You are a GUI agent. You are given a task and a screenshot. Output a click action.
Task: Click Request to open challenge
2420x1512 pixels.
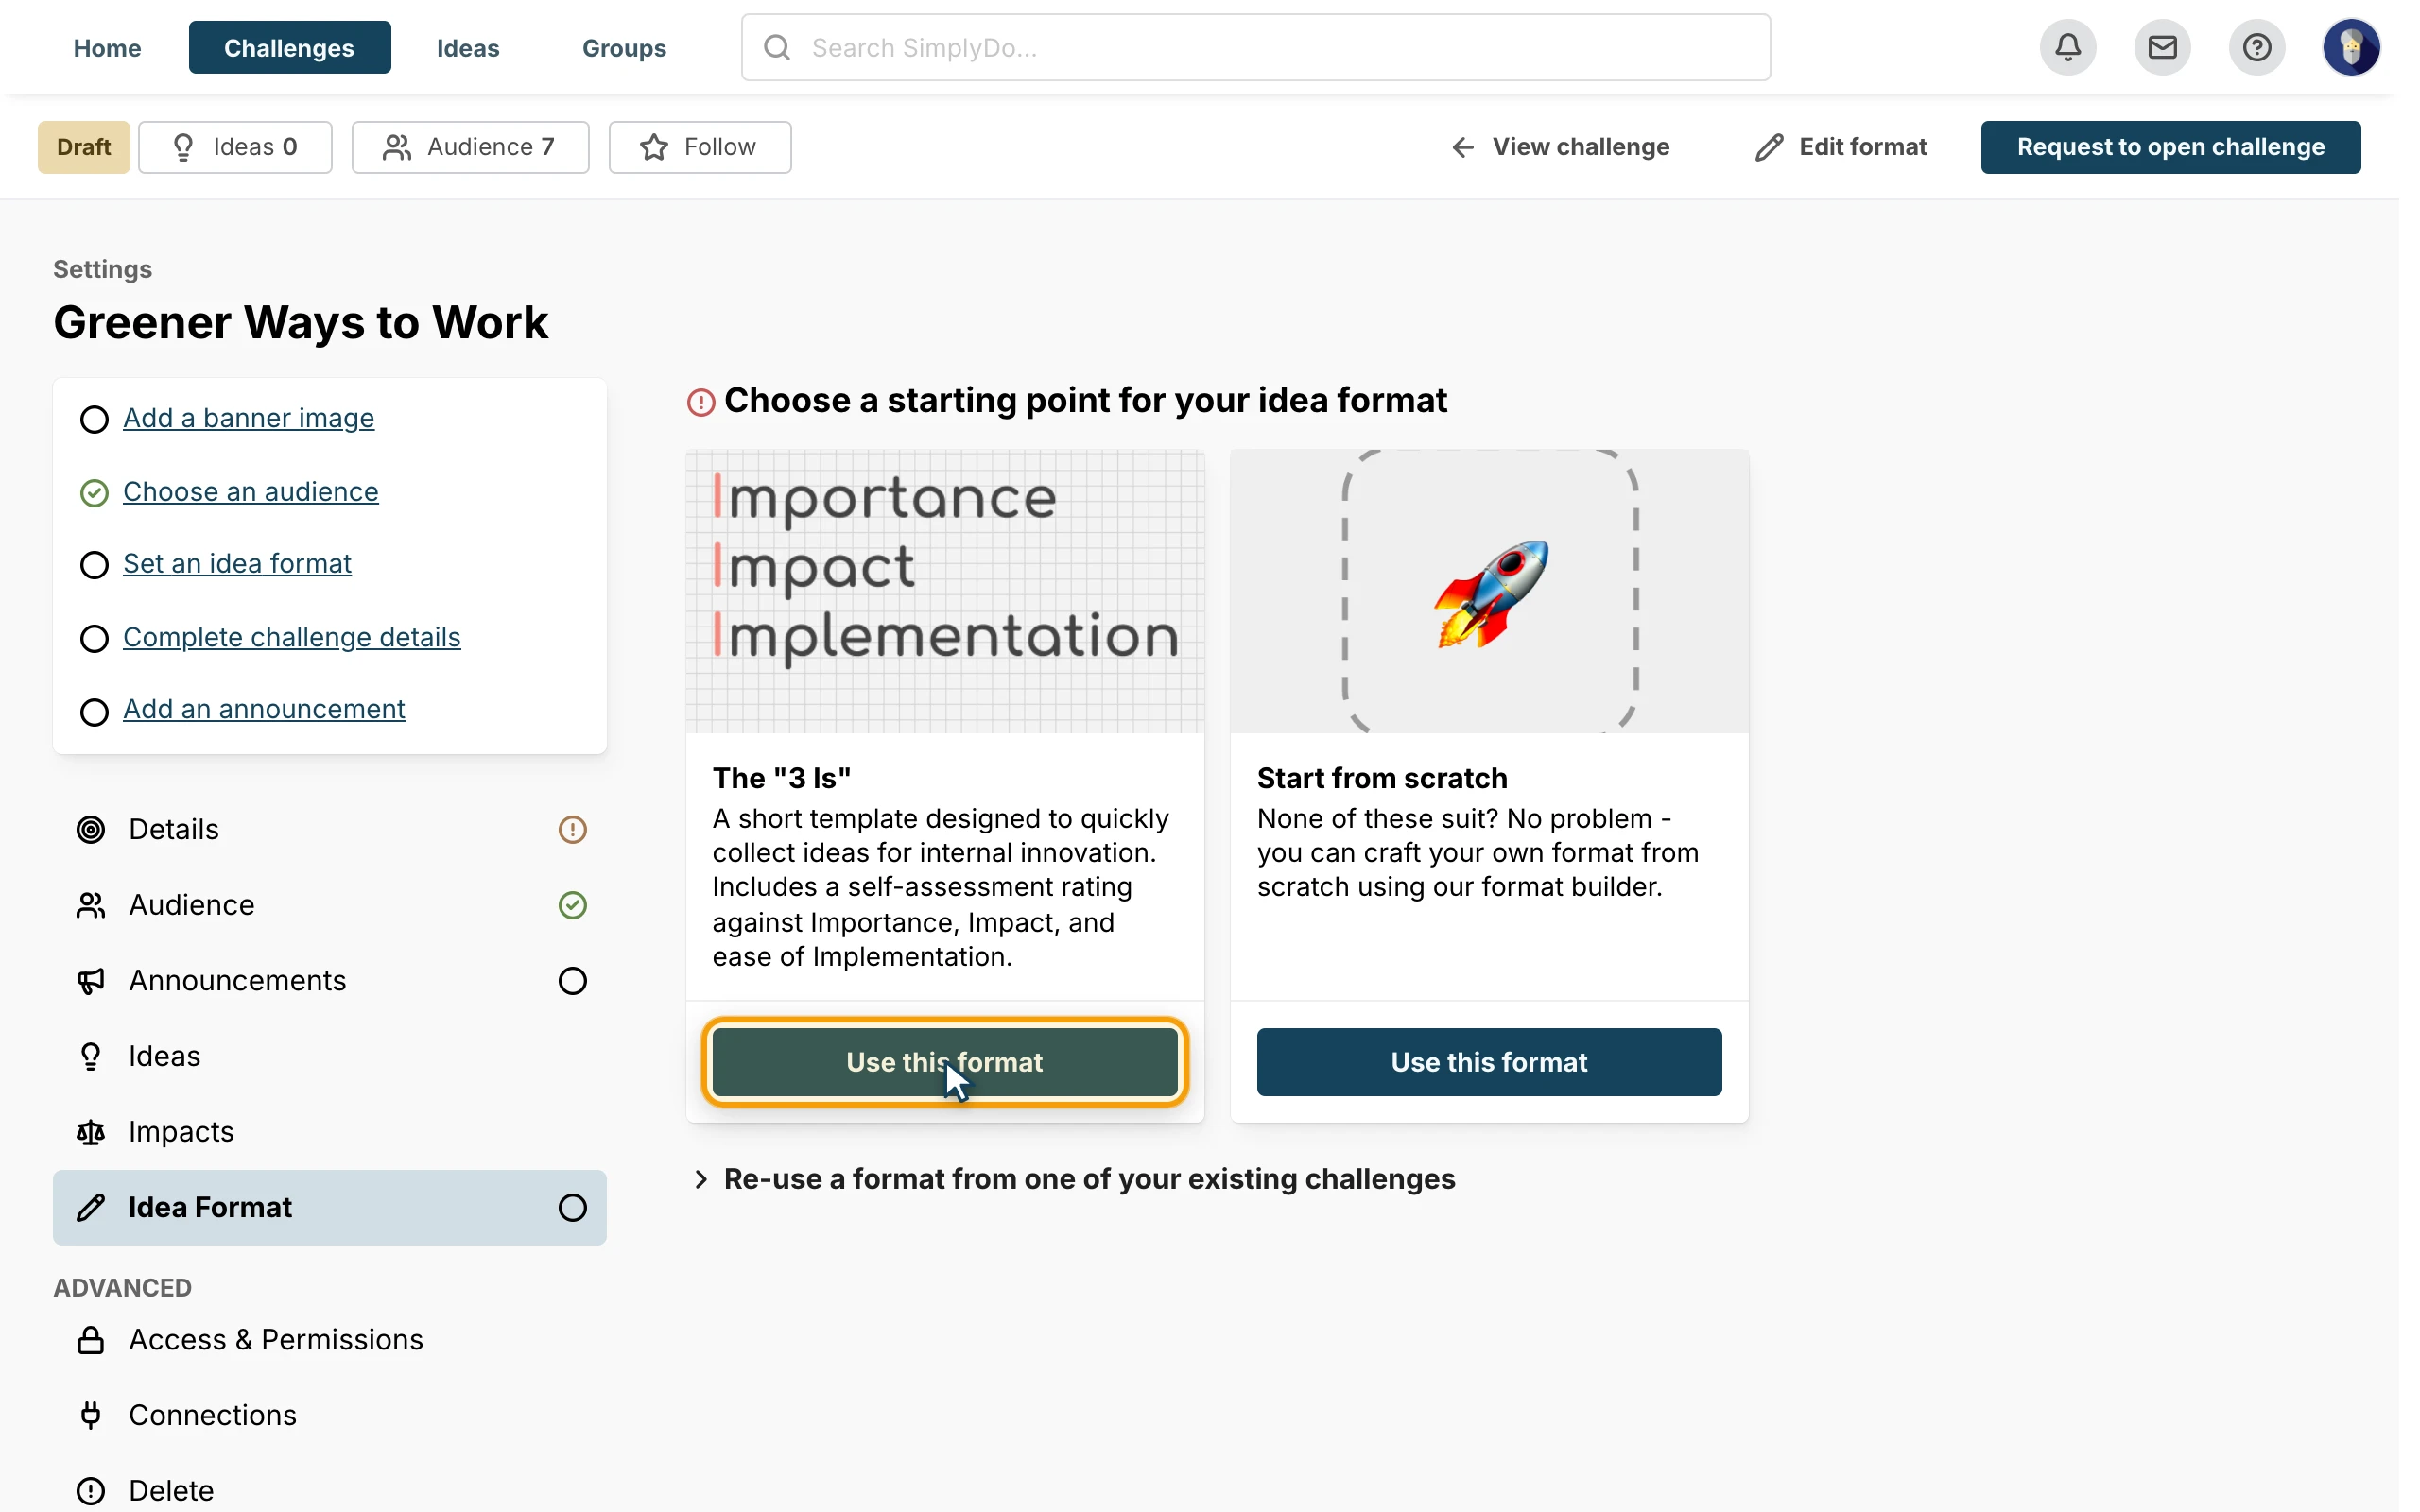pos(2170,147)
